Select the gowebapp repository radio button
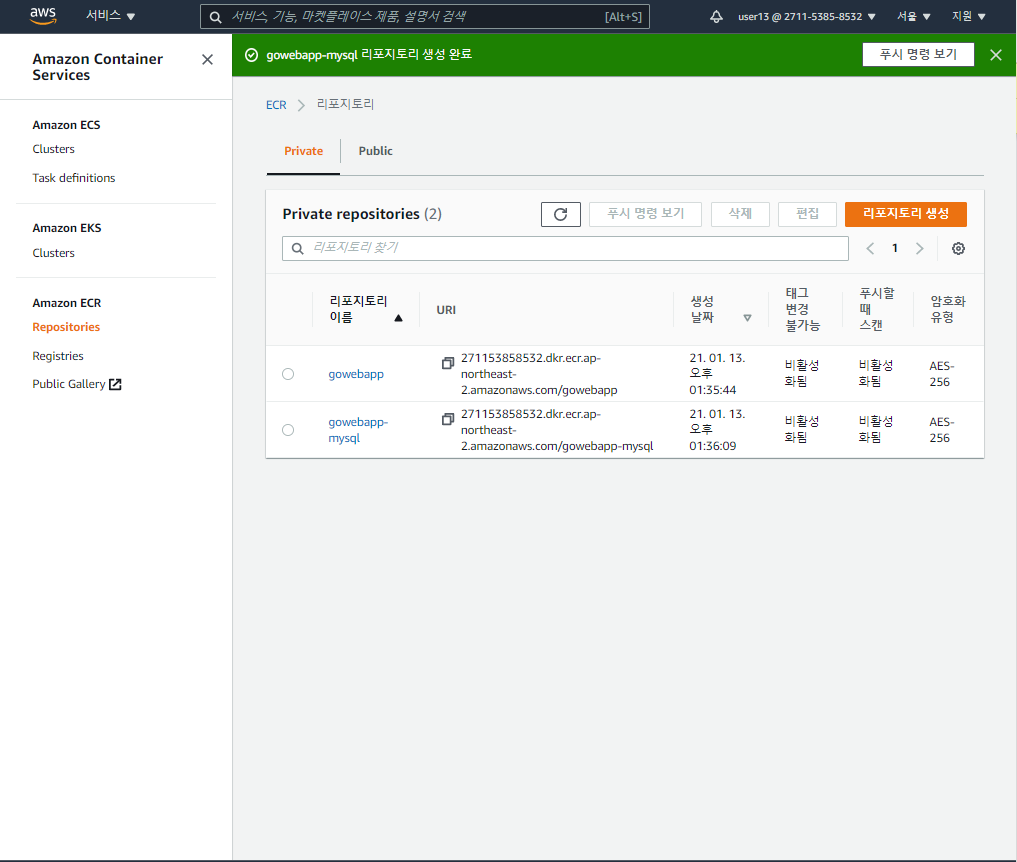This screenshot has width=1017, height=862. [288, 374]
